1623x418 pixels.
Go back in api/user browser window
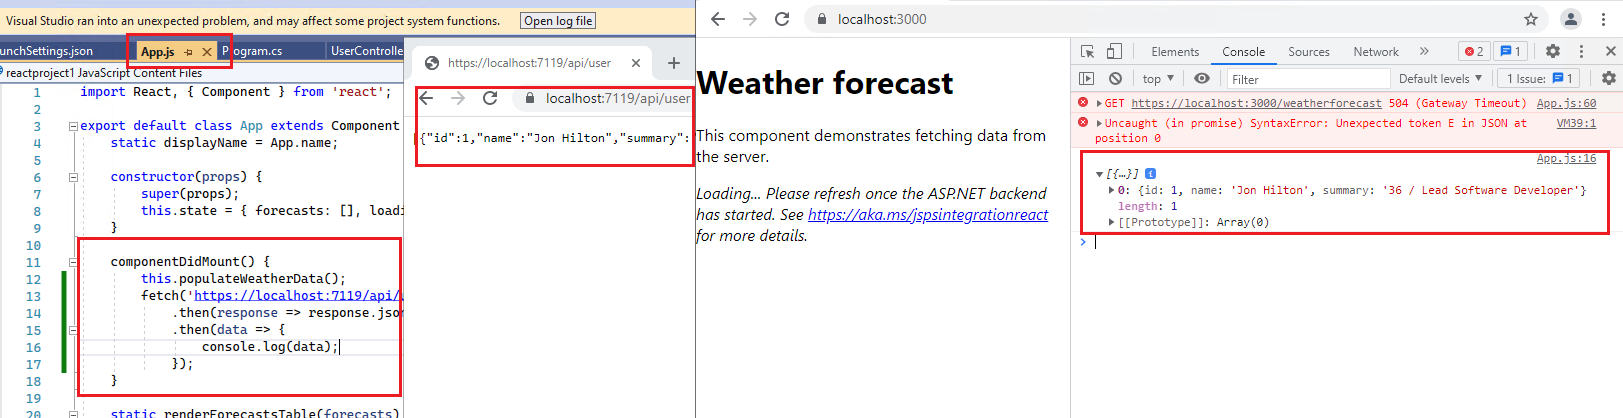point(427,98)
